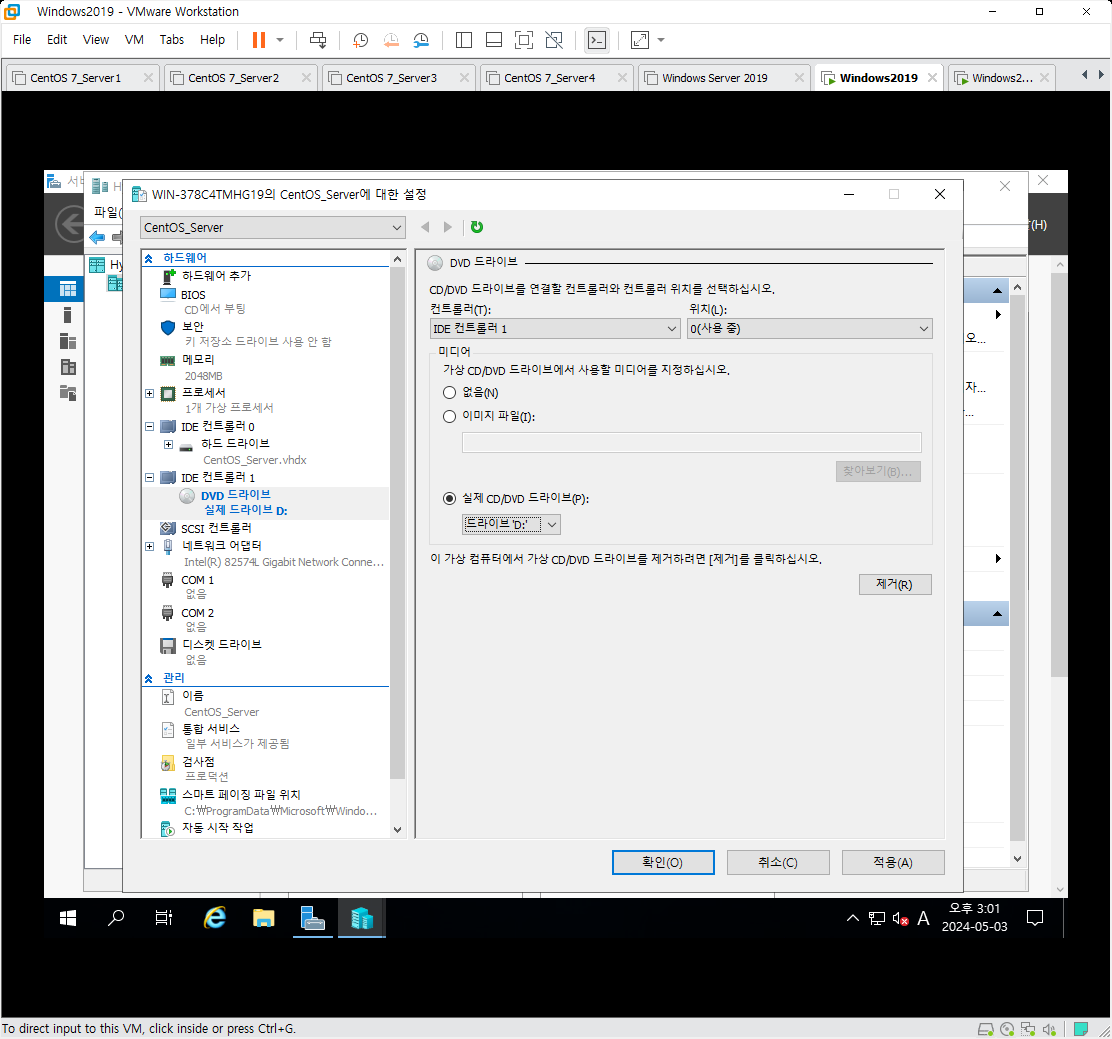Collapse the IDE 컨트롤러 1 node

150,478
